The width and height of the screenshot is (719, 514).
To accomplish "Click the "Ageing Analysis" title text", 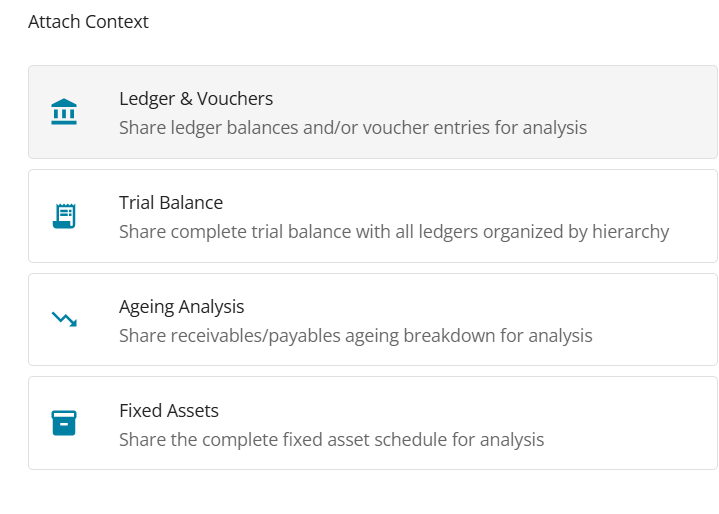I will (x=182, y=307).
